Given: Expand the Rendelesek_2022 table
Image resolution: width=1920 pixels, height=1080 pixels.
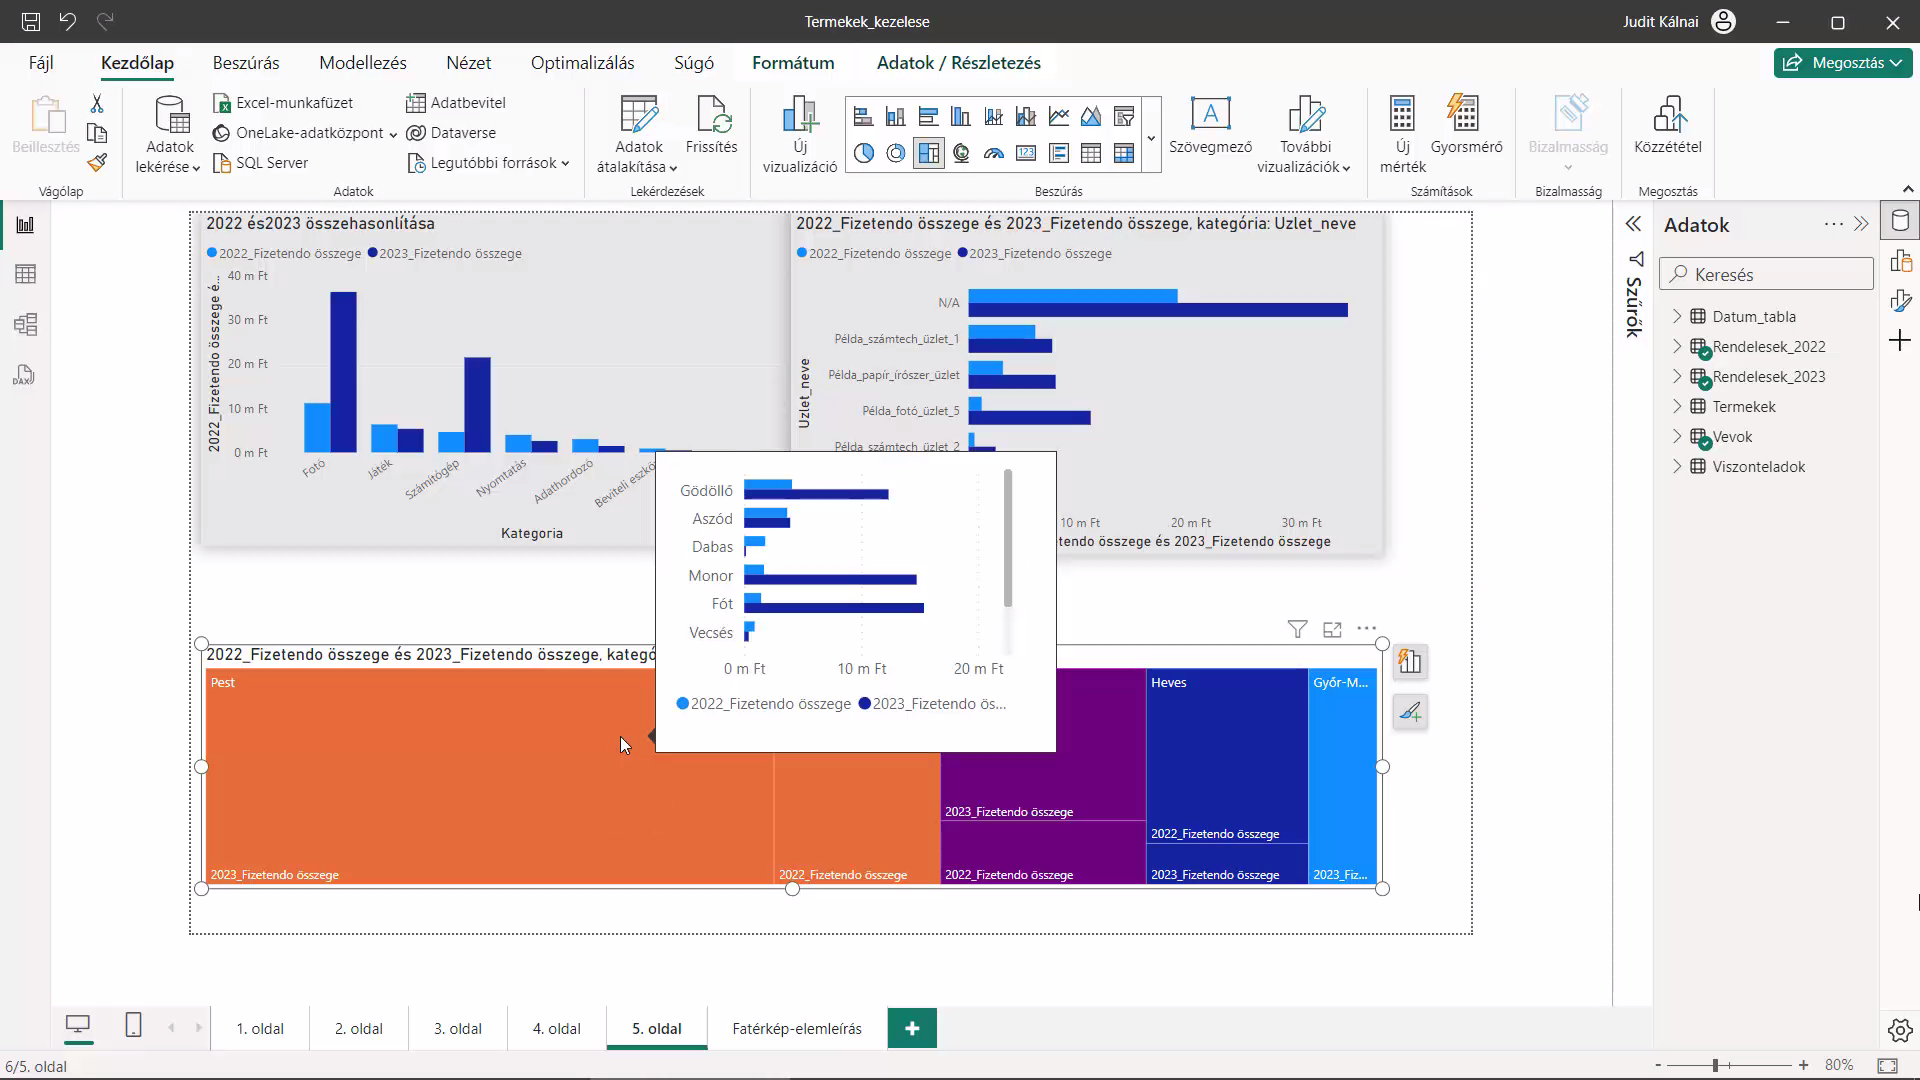Looking at the screenshot, I should 1677,346.
